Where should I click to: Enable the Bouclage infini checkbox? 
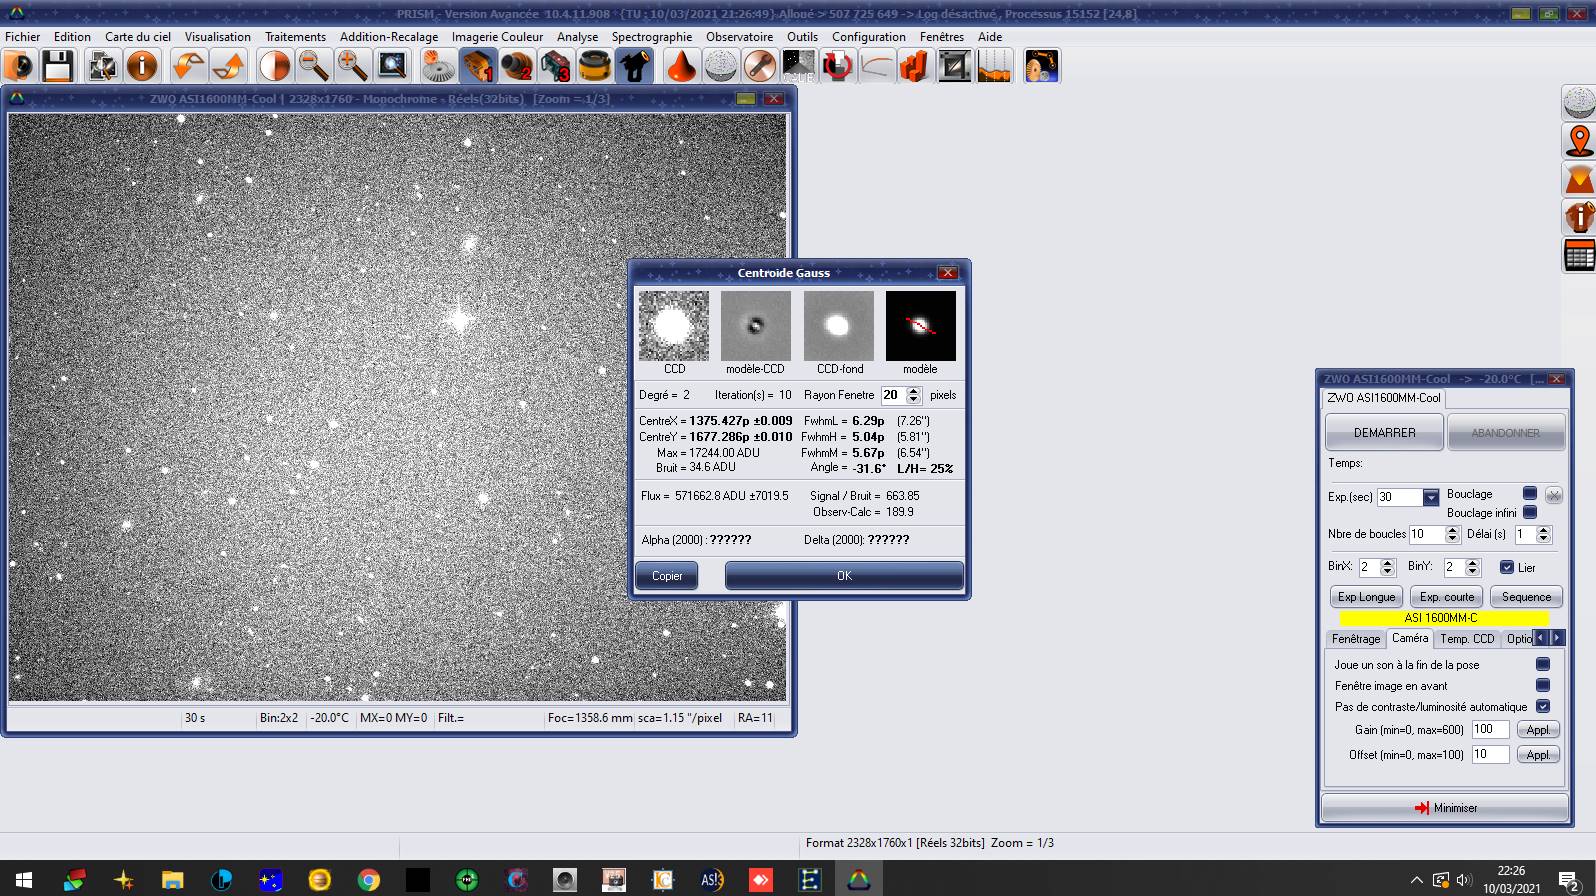click(1529, 512)
